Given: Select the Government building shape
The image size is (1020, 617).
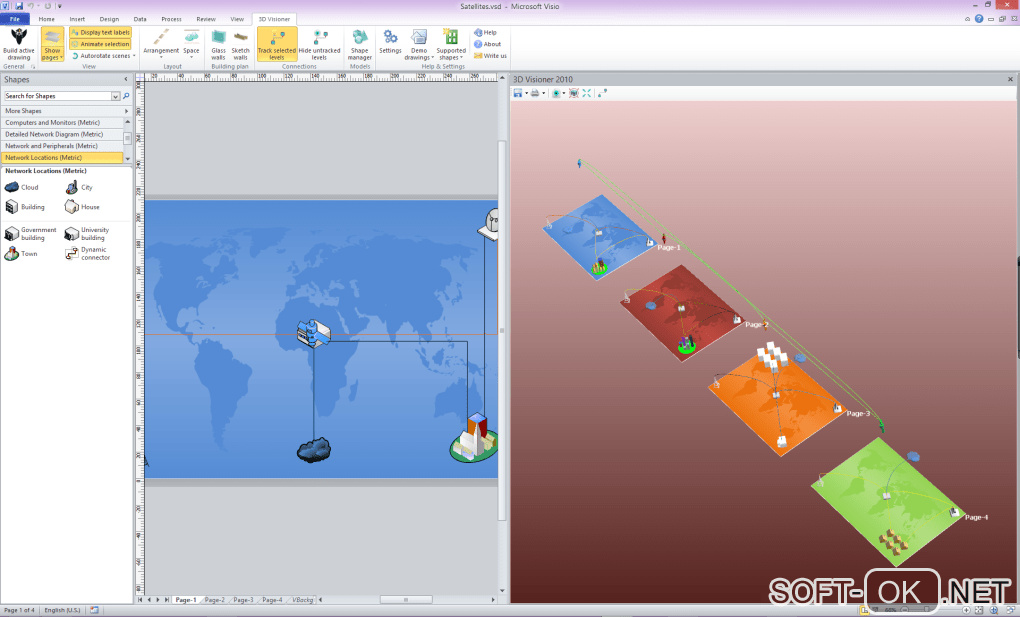Looking at the screenshot, I should pyautogui.click(x=30, y=234).
